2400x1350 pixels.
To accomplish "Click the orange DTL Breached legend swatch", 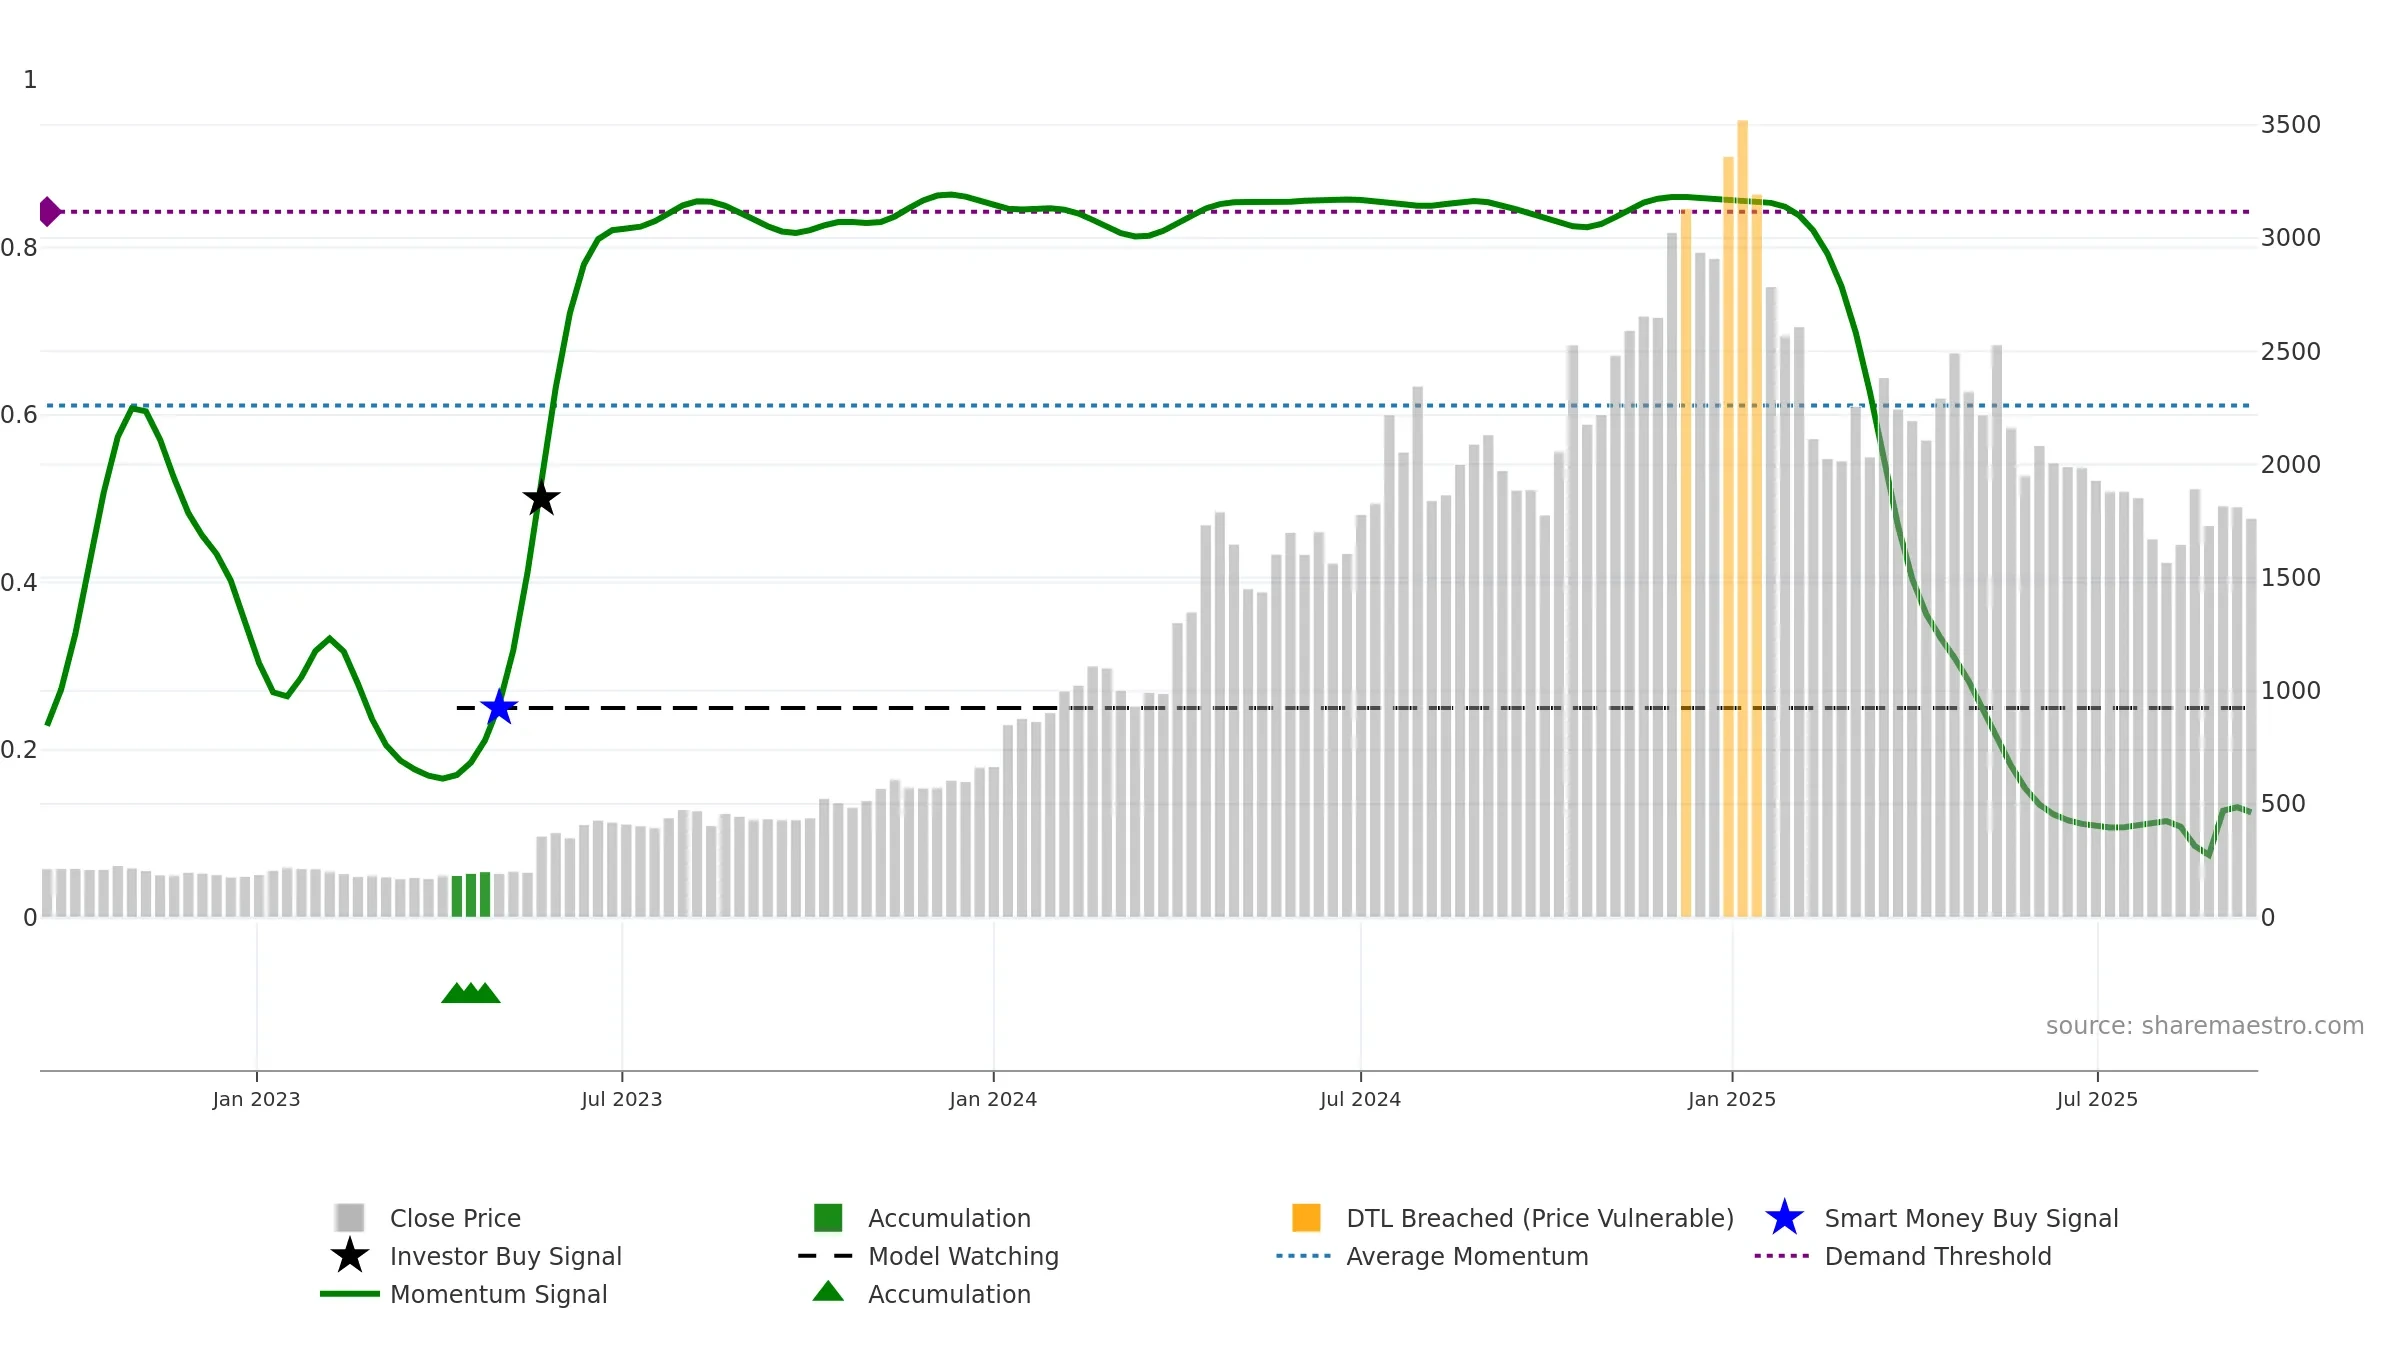I will click(x=1306, y=1218).
